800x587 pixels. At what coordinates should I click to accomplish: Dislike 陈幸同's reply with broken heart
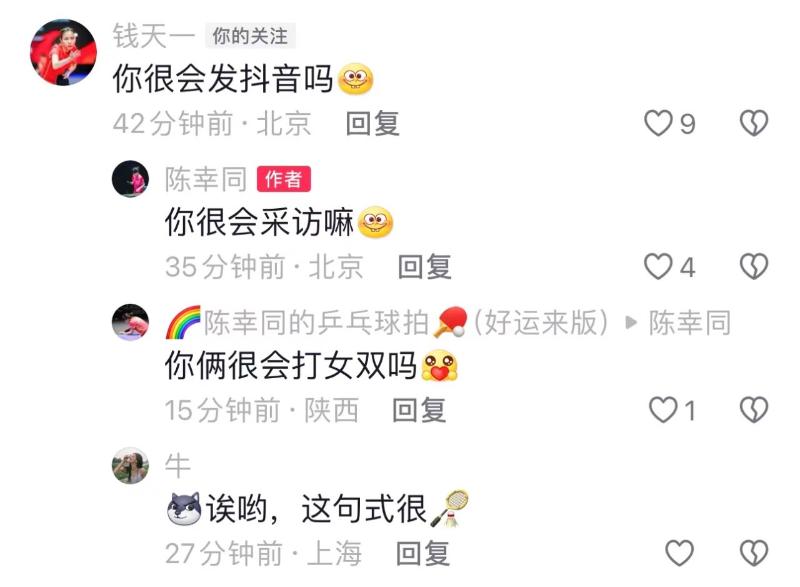click(754, 267)
